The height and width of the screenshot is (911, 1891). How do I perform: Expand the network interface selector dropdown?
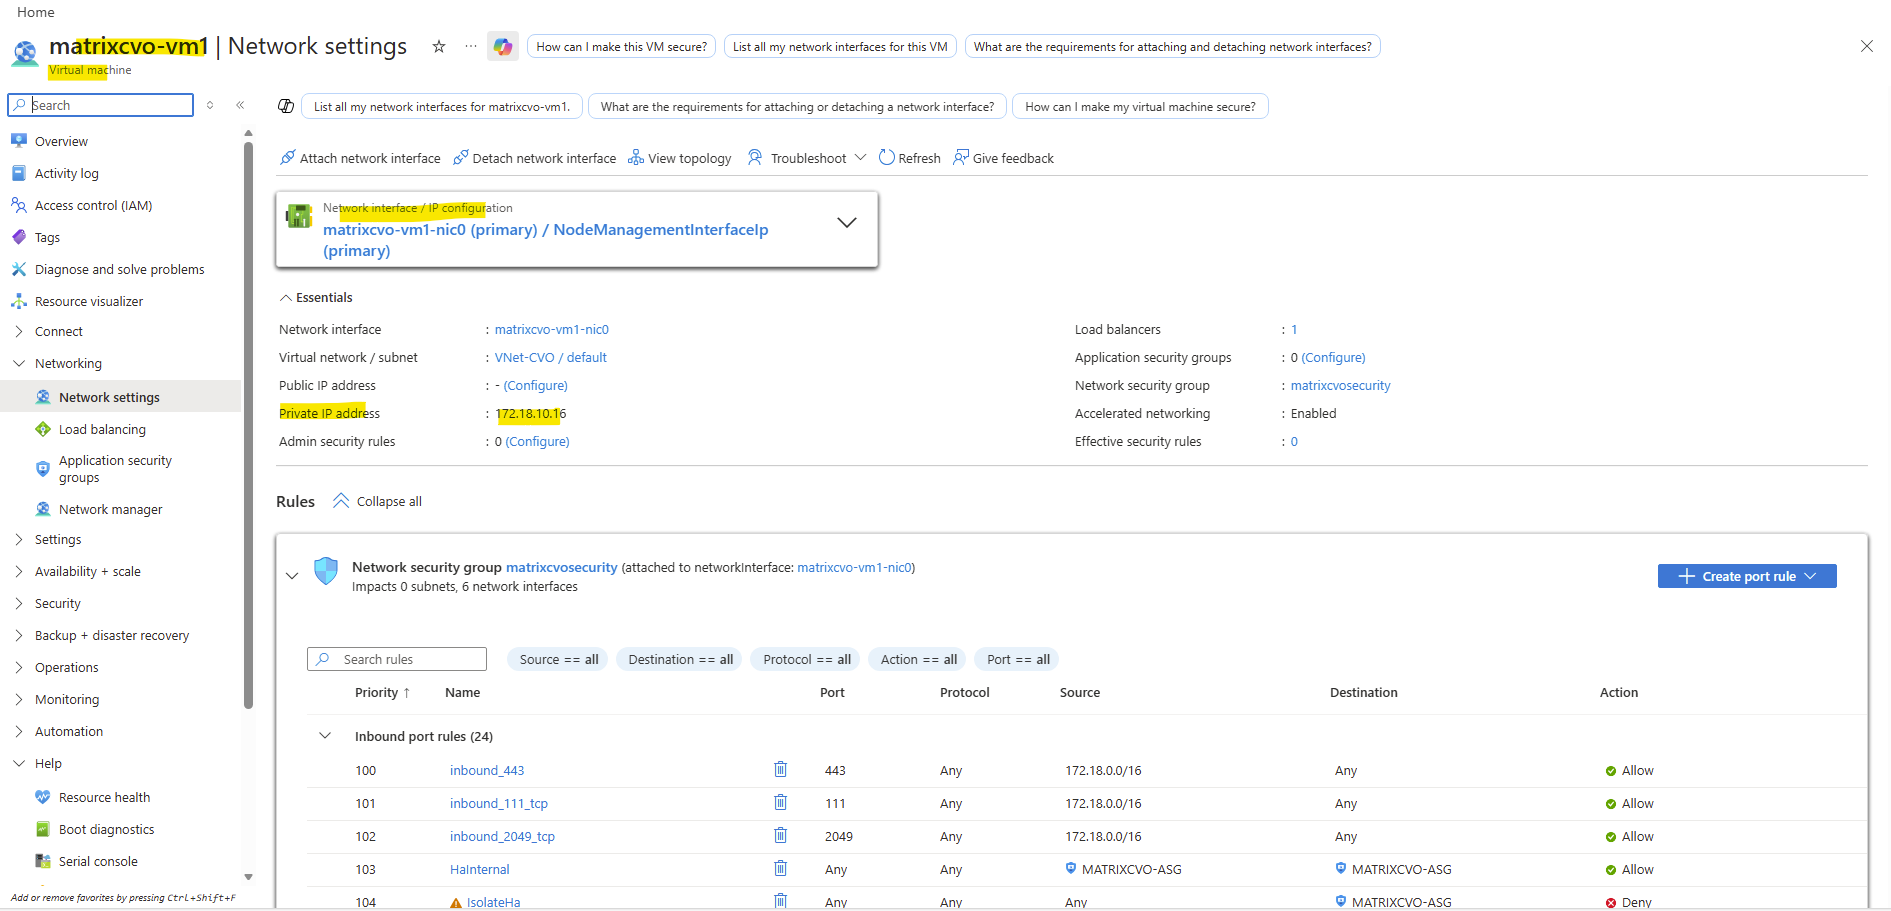[x=846, y=223]
